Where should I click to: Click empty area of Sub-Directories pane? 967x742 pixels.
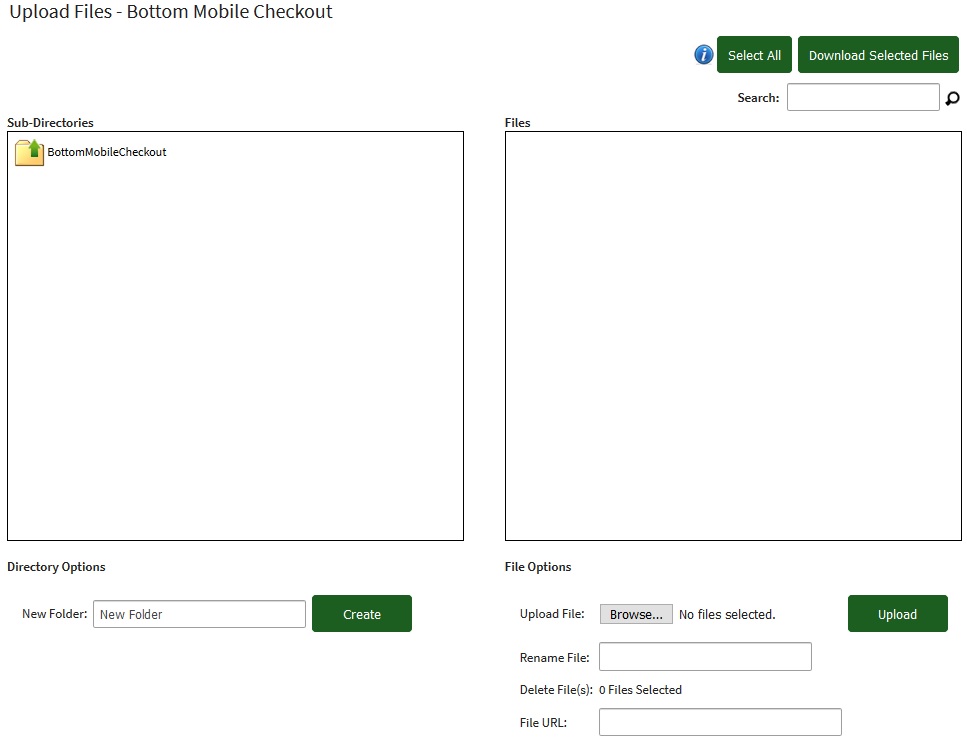(235, 350)
